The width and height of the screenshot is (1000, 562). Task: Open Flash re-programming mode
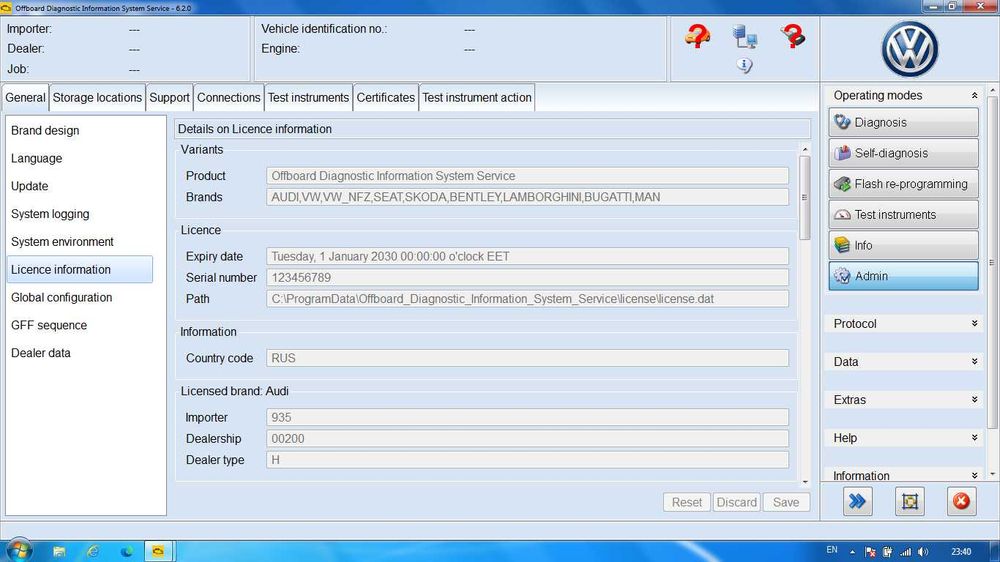[x=903, y=184]
